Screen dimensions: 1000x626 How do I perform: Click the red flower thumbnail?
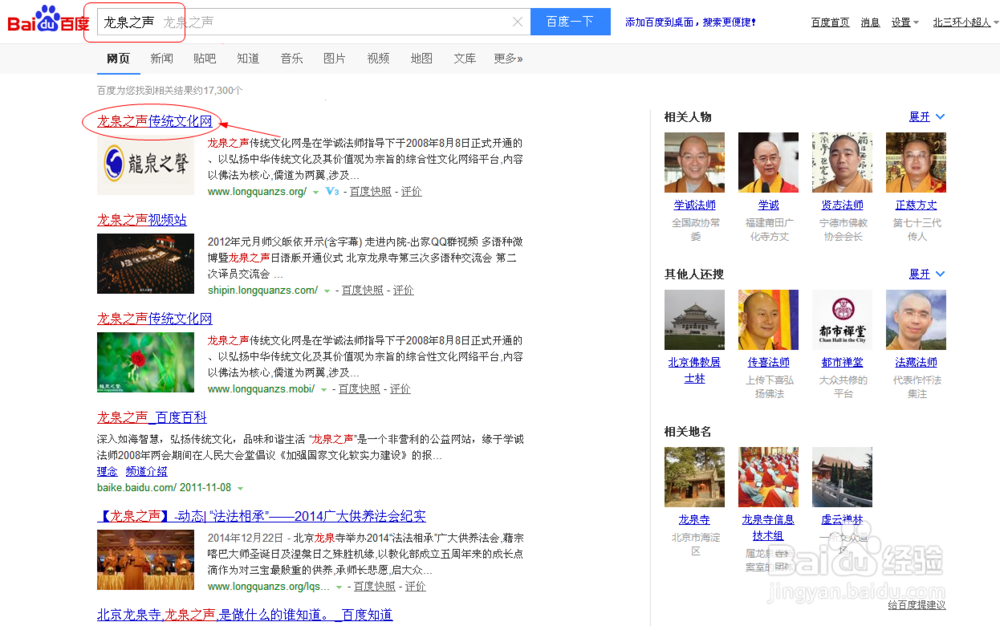pyautogui.click(x=145, y=362)
